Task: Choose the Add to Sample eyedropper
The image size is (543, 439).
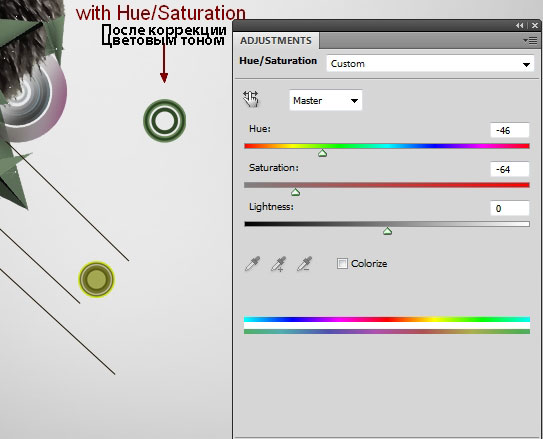Action: click(x=278, y=264)
